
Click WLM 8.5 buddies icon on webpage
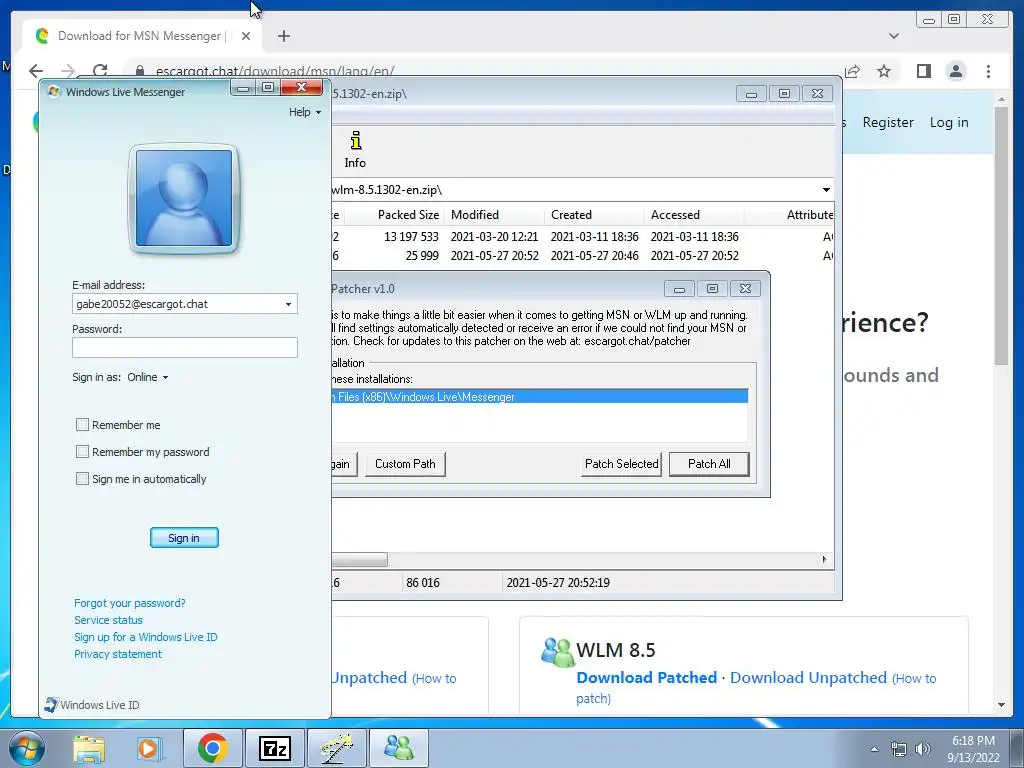point(558,652)
